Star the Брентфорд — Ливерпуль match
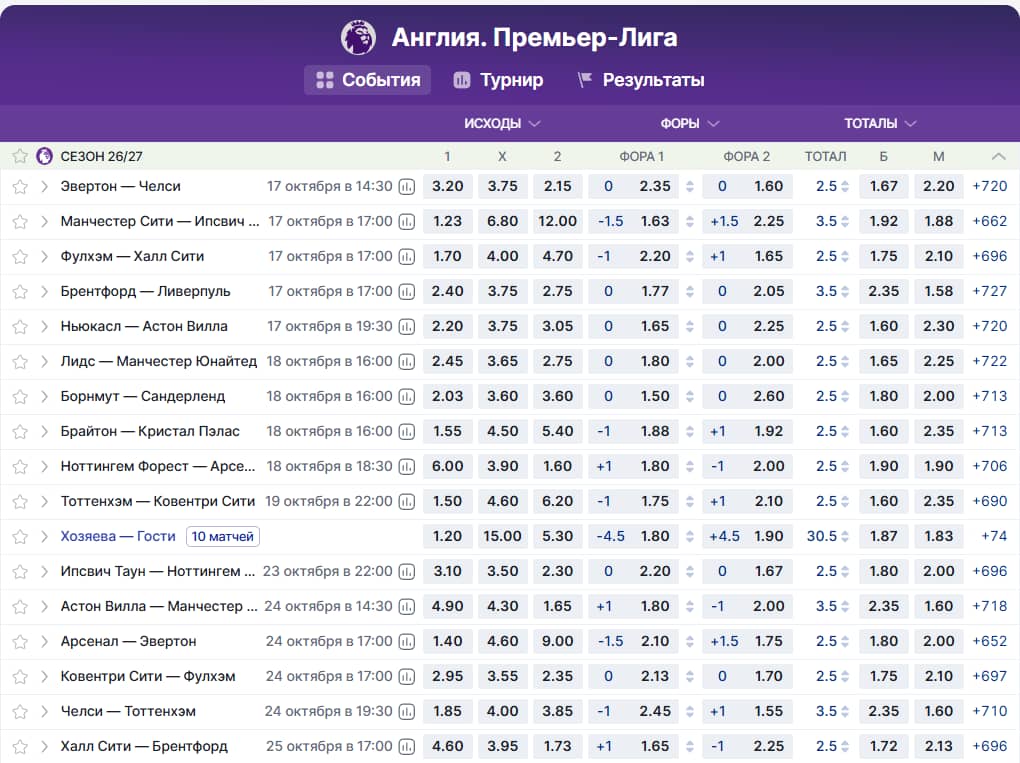Viewport: 1020px width, 763px height. coord(20,292)
